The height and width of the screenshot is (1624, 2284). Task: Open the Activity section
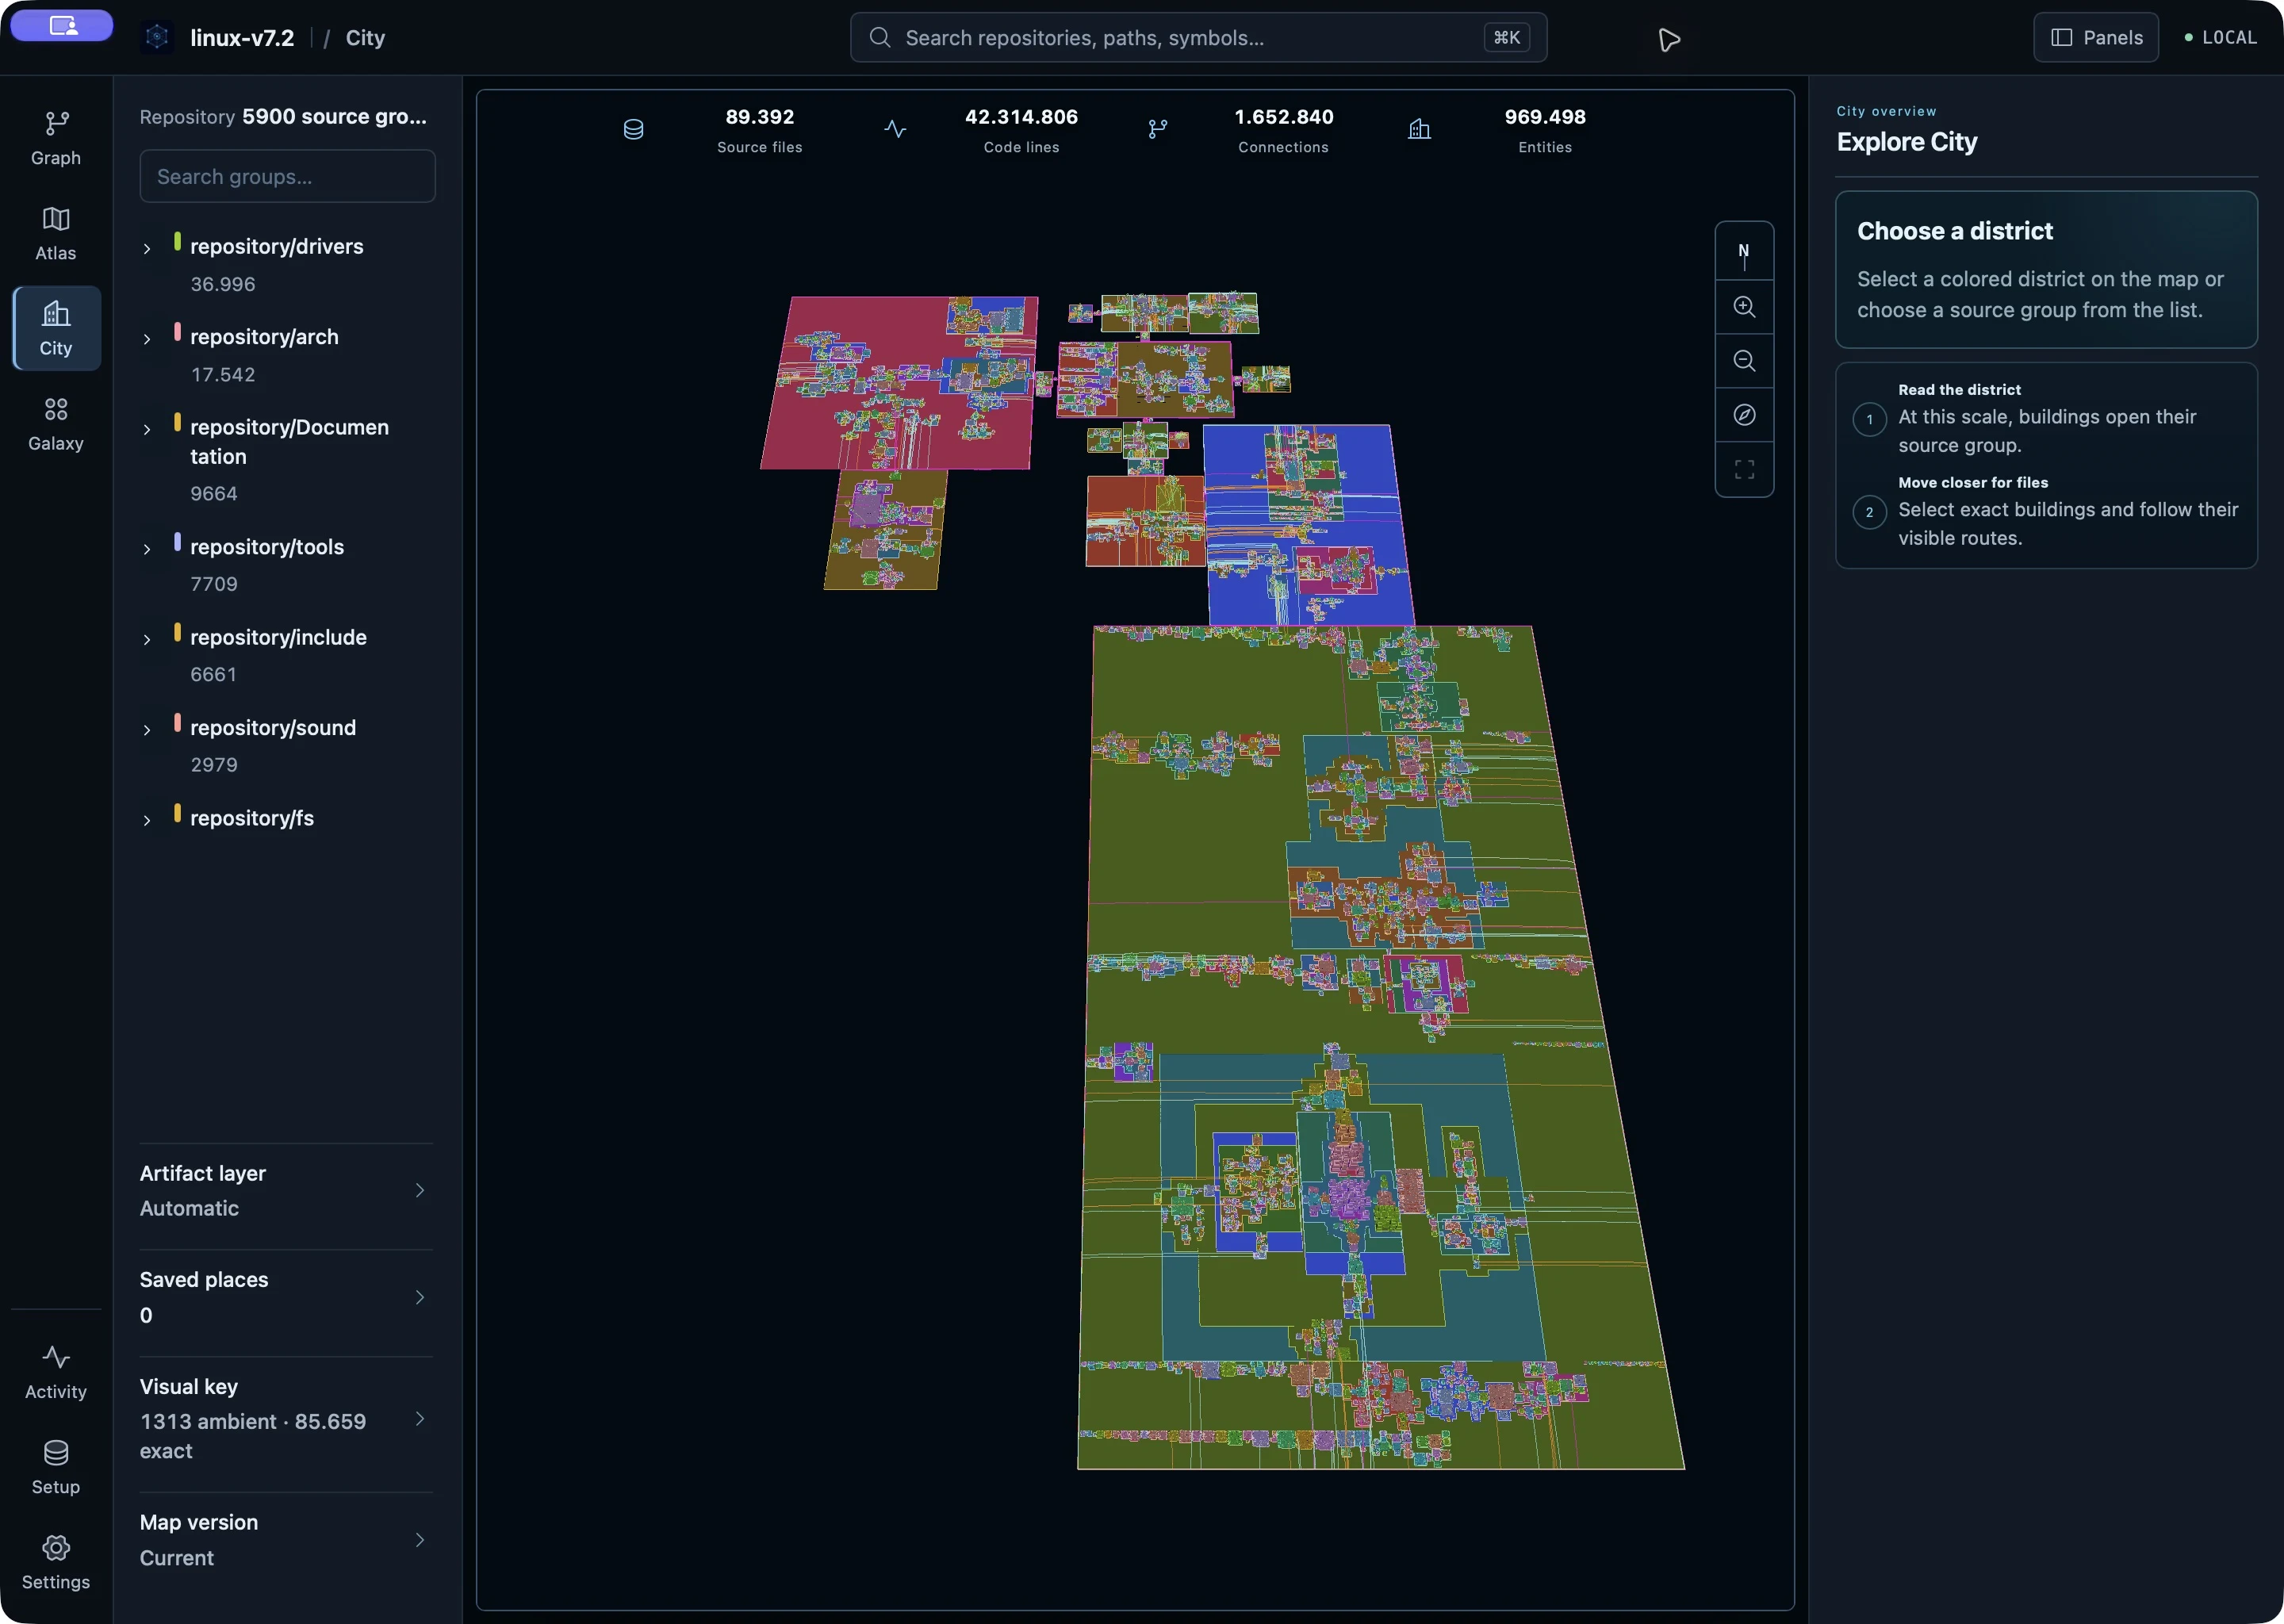pyautogui.click(x=56, y=1372)
